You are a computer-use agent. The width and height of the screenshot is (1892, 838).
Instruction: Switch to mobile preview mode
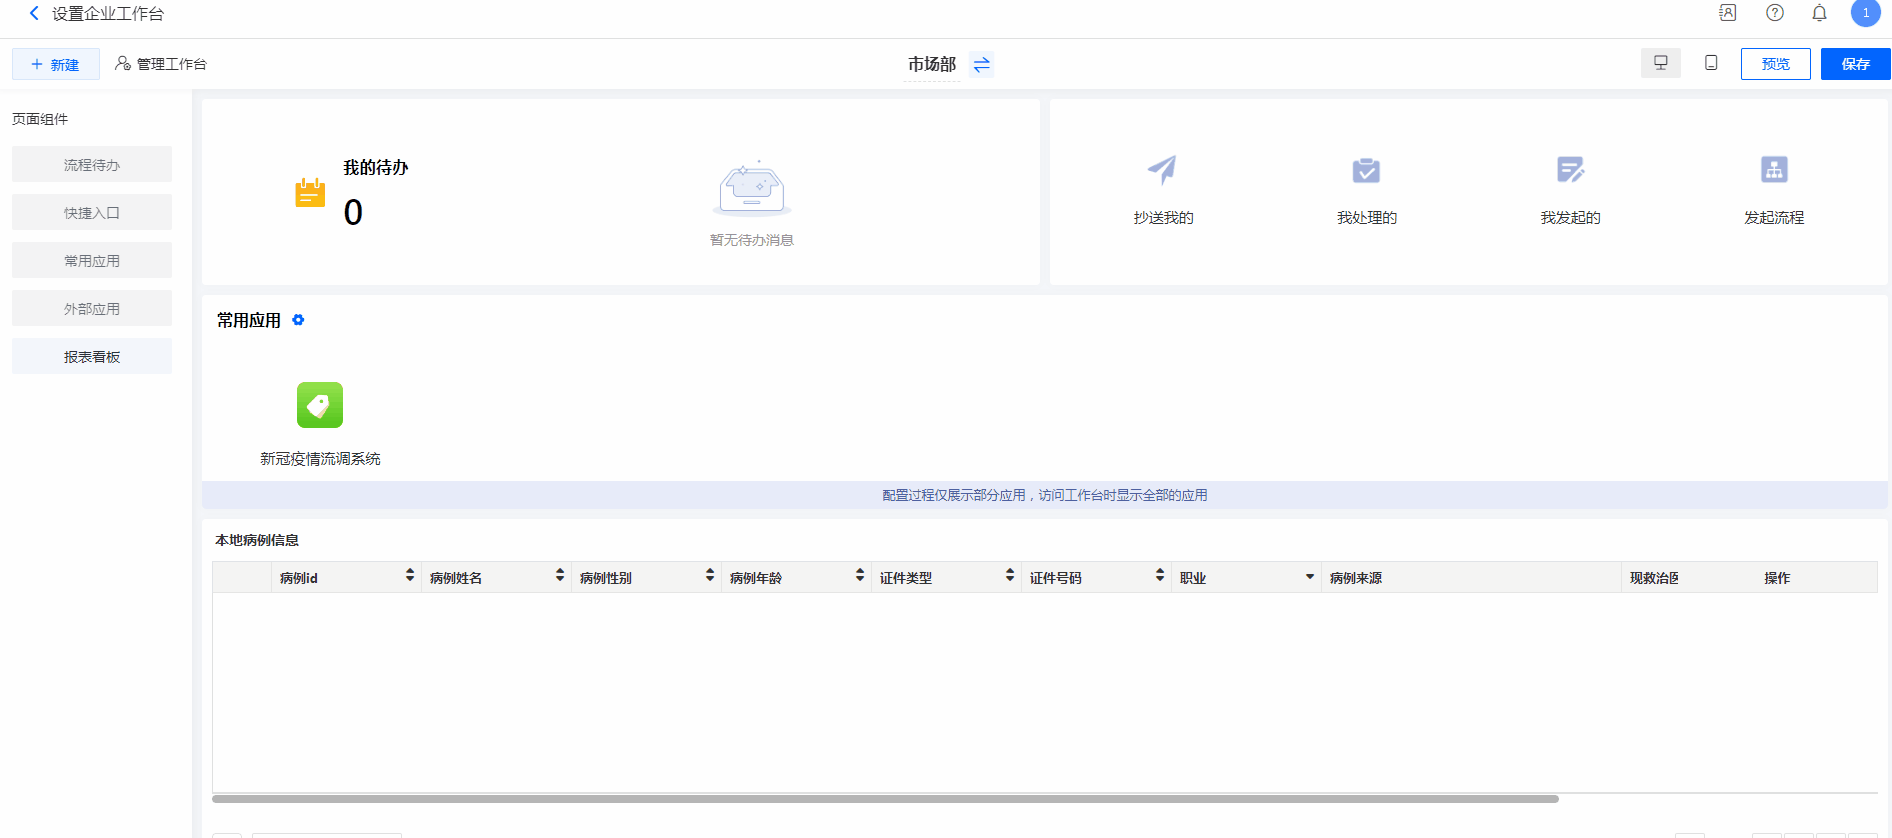(x=1711, y=63)
